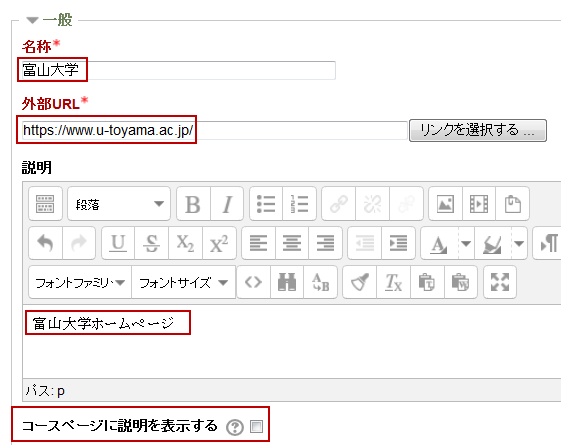The width and height of the screenshot is (561, 445).
Task: Open background color picker dropdown arrow
Action: 519,243
